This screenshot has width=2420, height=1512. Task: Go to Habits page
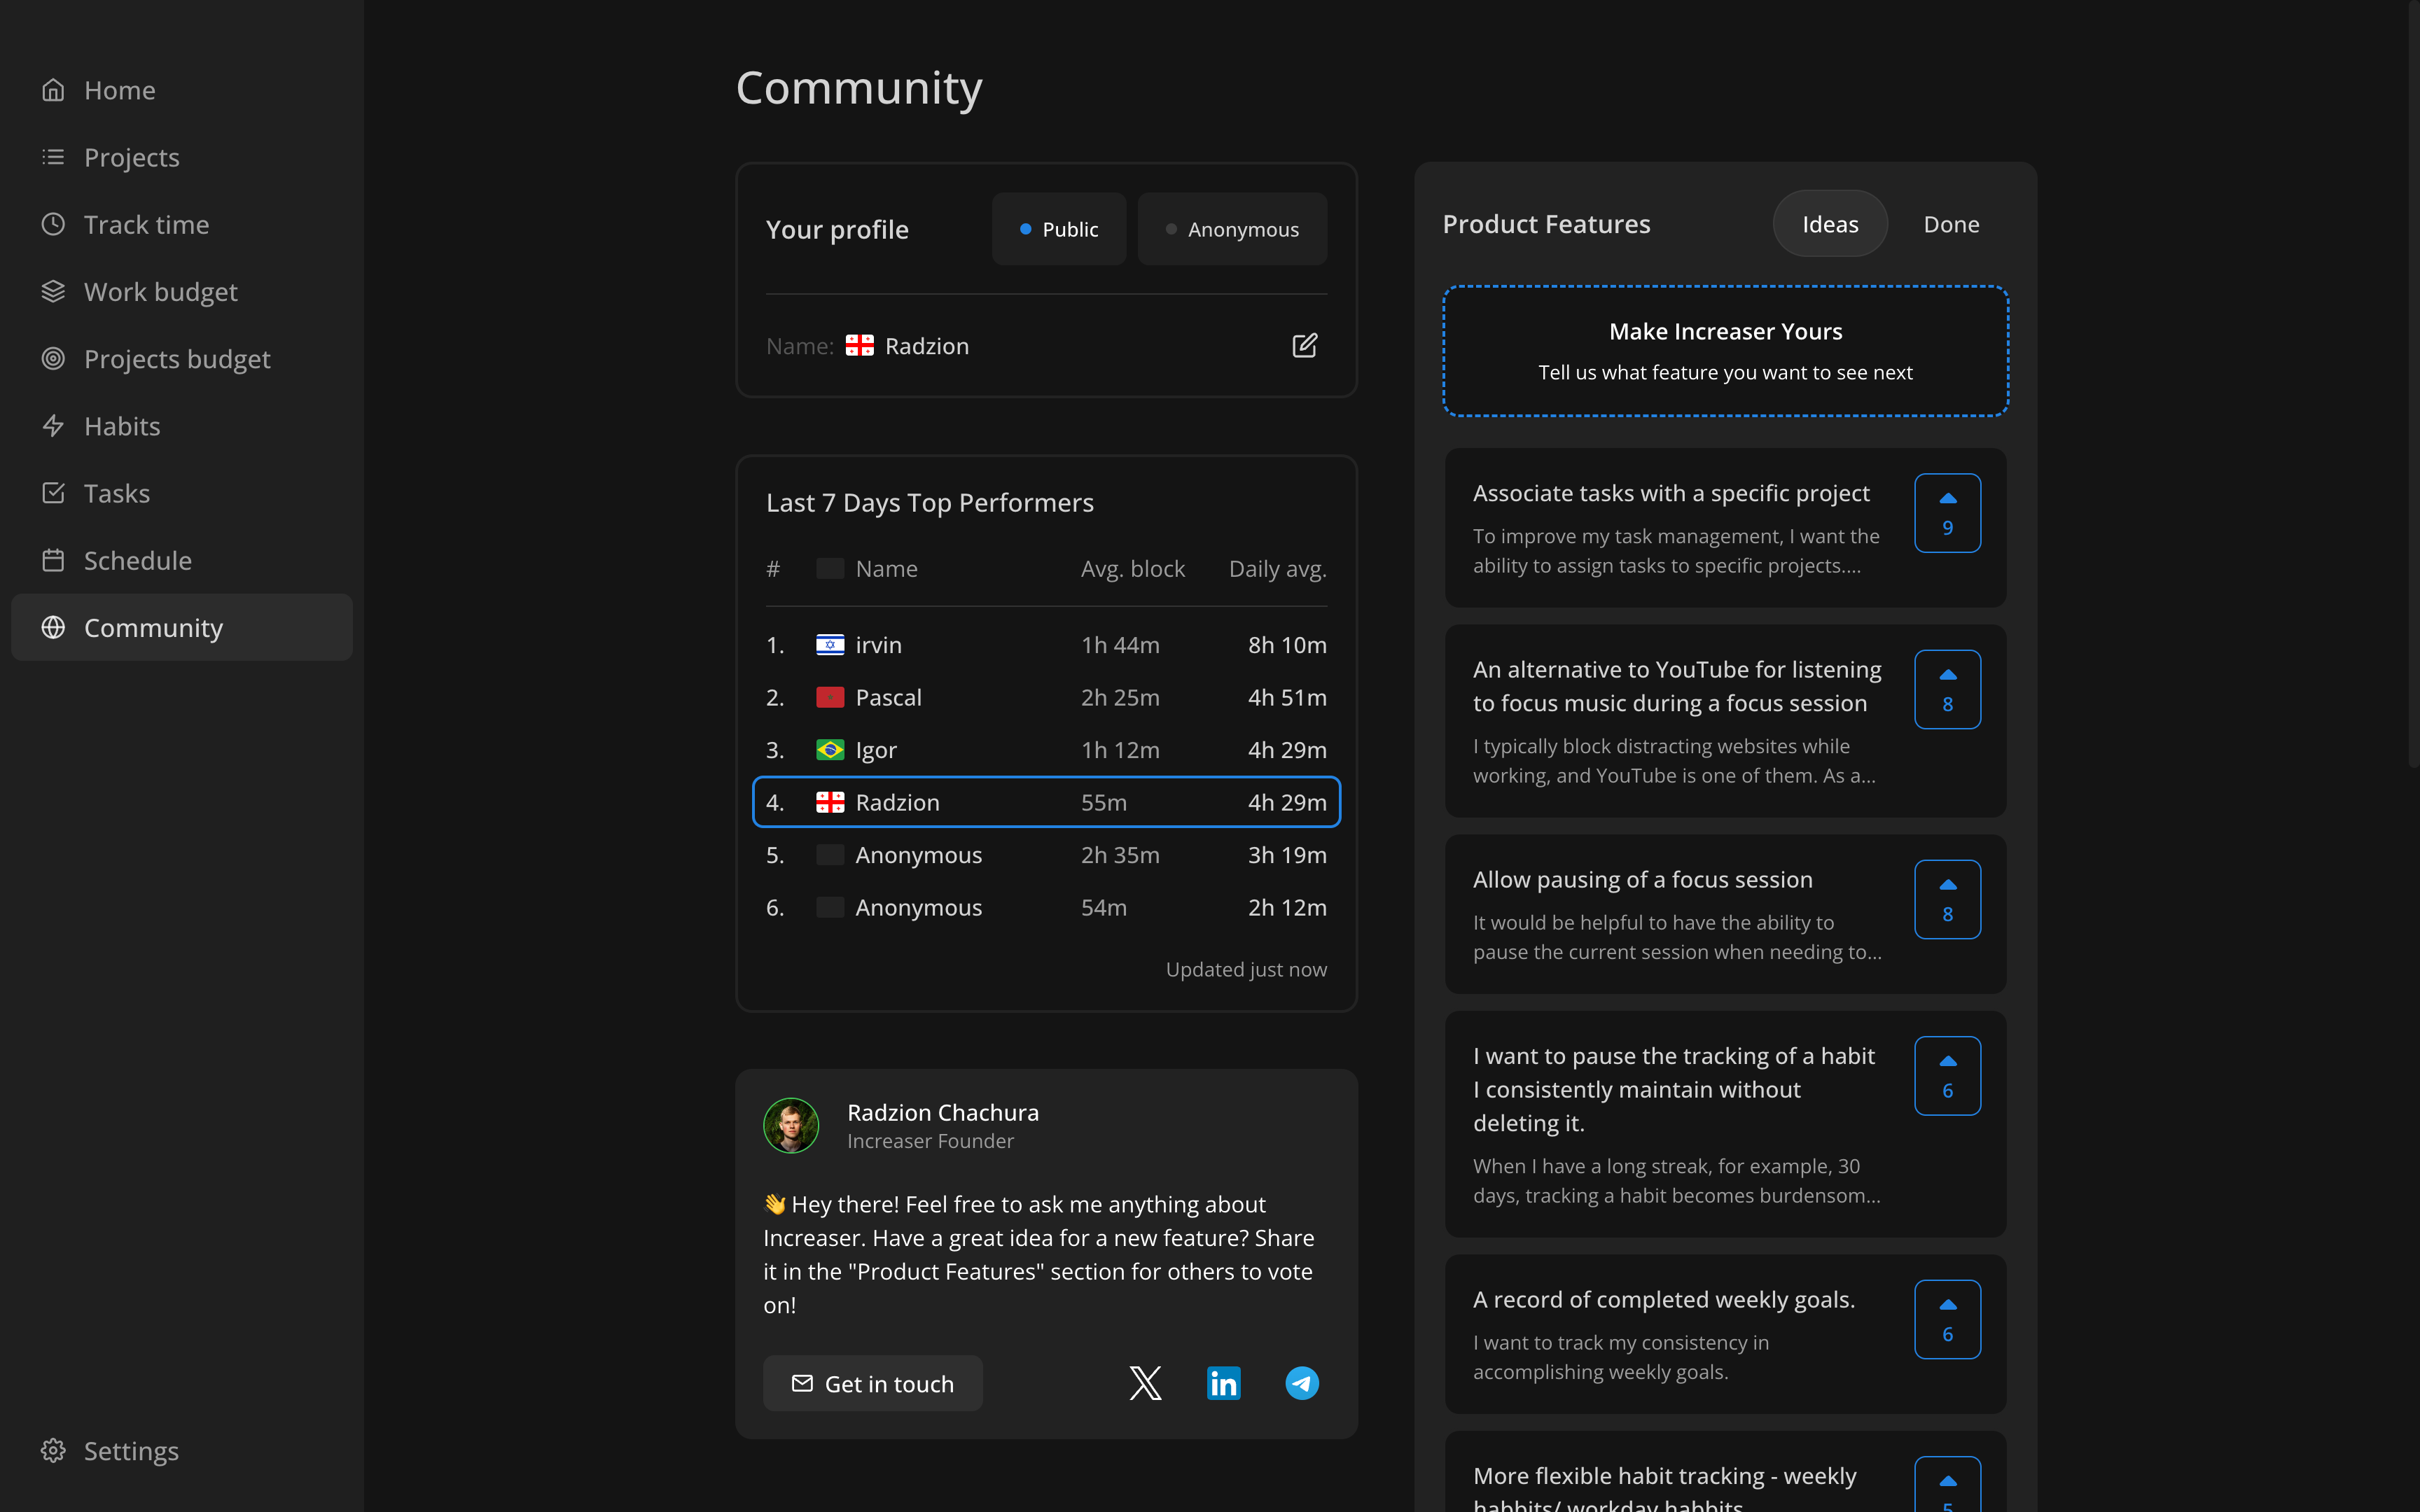182,426
